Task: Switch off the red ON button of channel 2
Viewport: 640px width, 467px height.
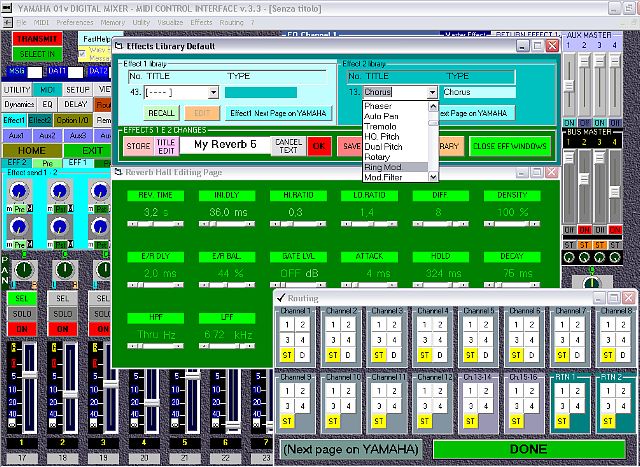Action: pos(63,329)
